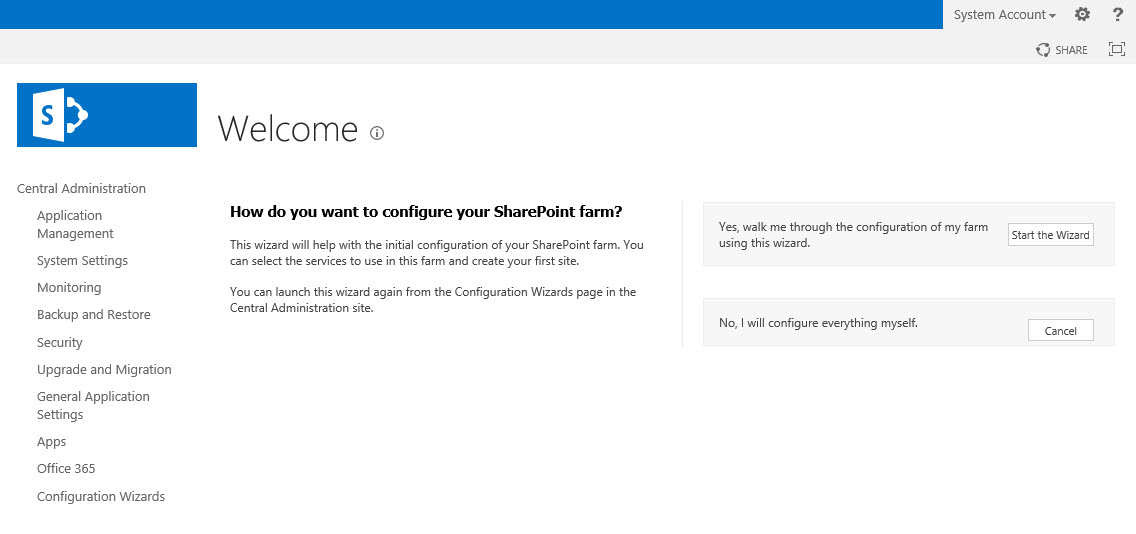Image resolution: width=1136 pixels, height=534 pixels.
Task: Go to General Application Settings
Action: (x=93, y=405)
